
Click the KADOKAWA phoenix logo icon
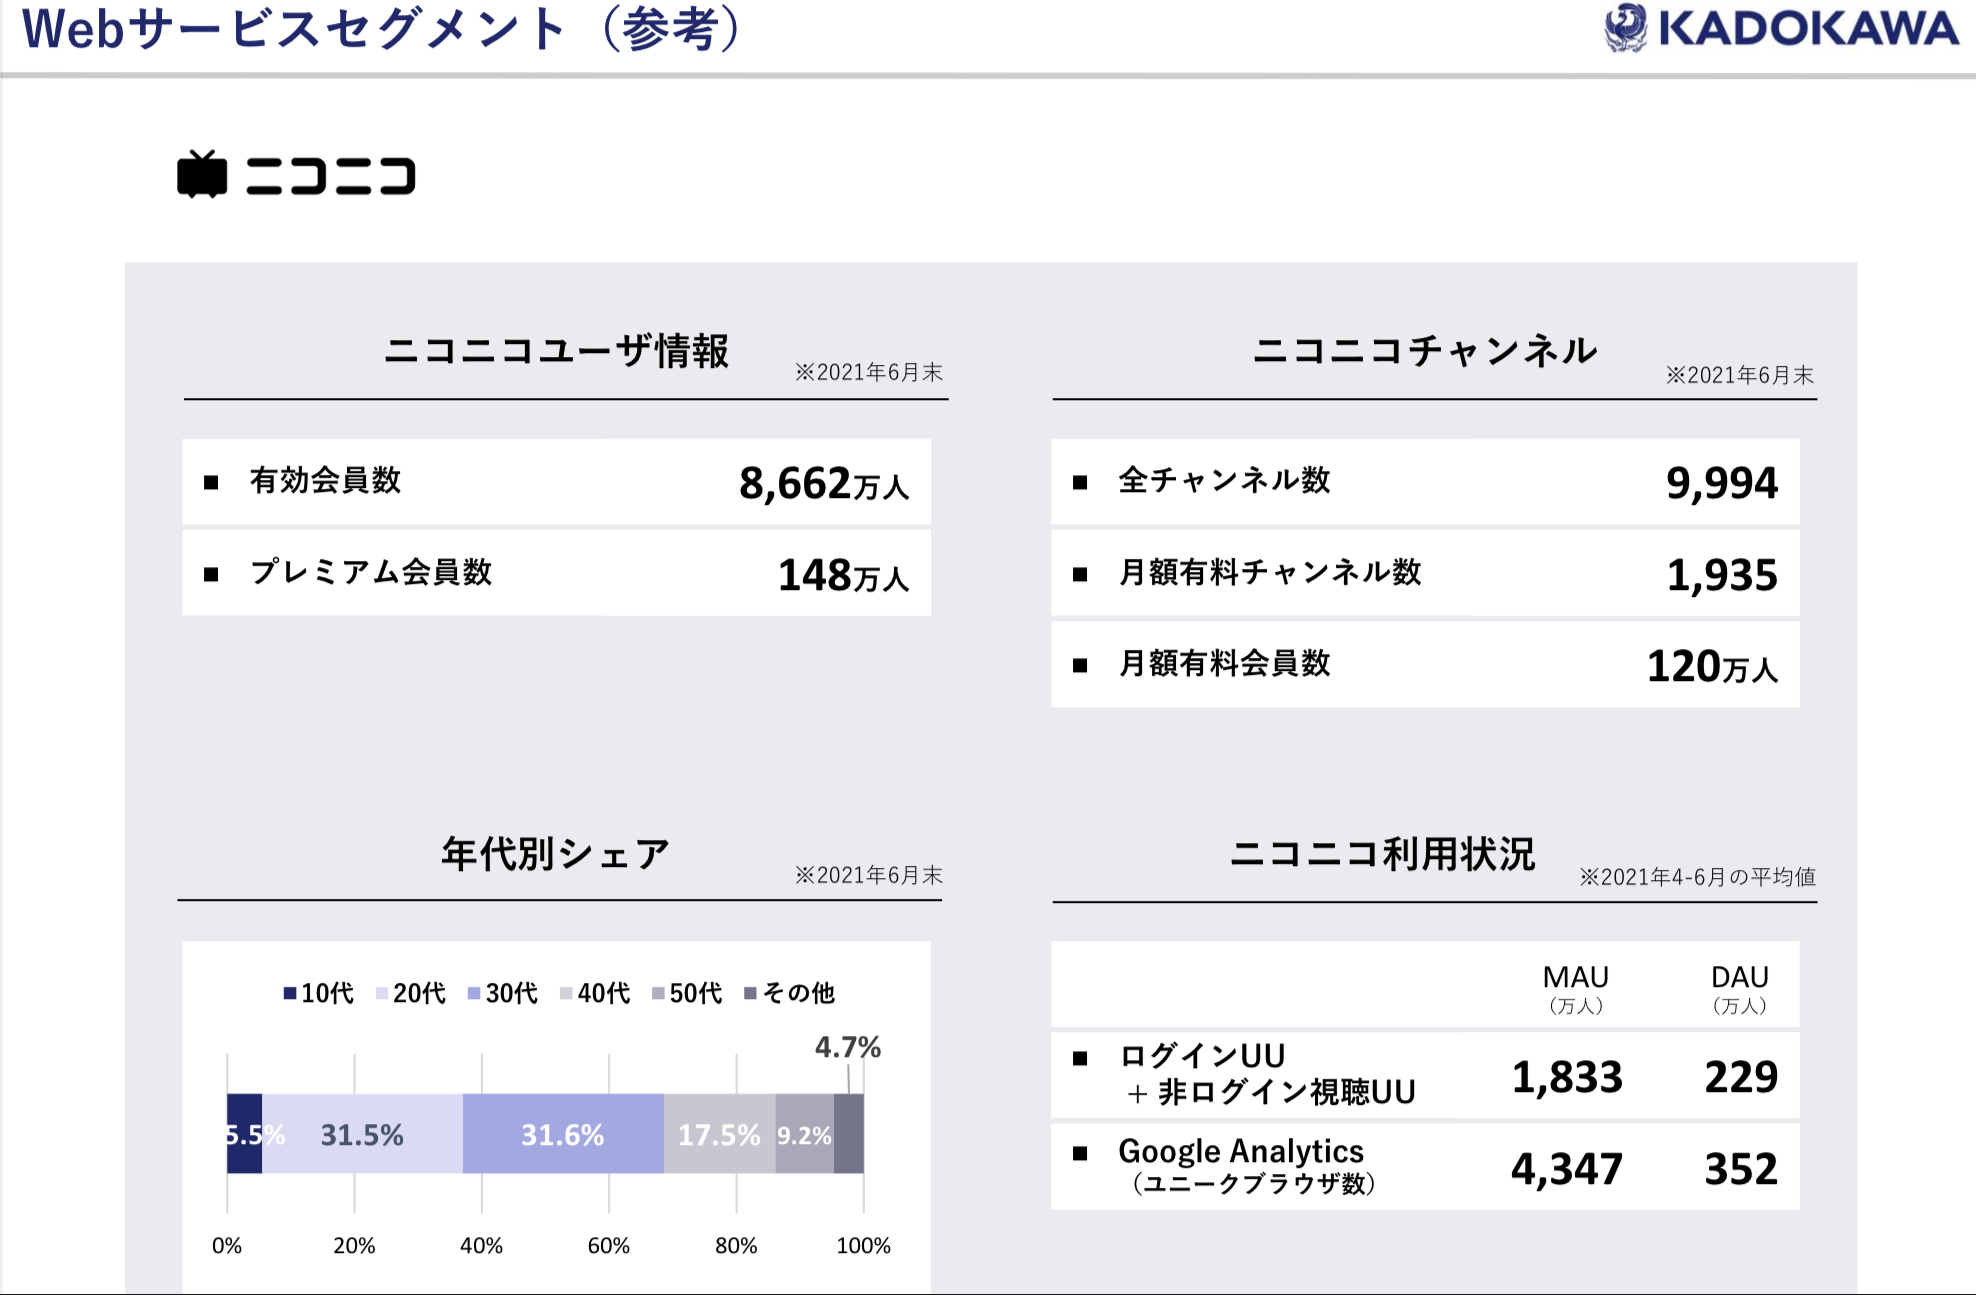click(1626, 28)
